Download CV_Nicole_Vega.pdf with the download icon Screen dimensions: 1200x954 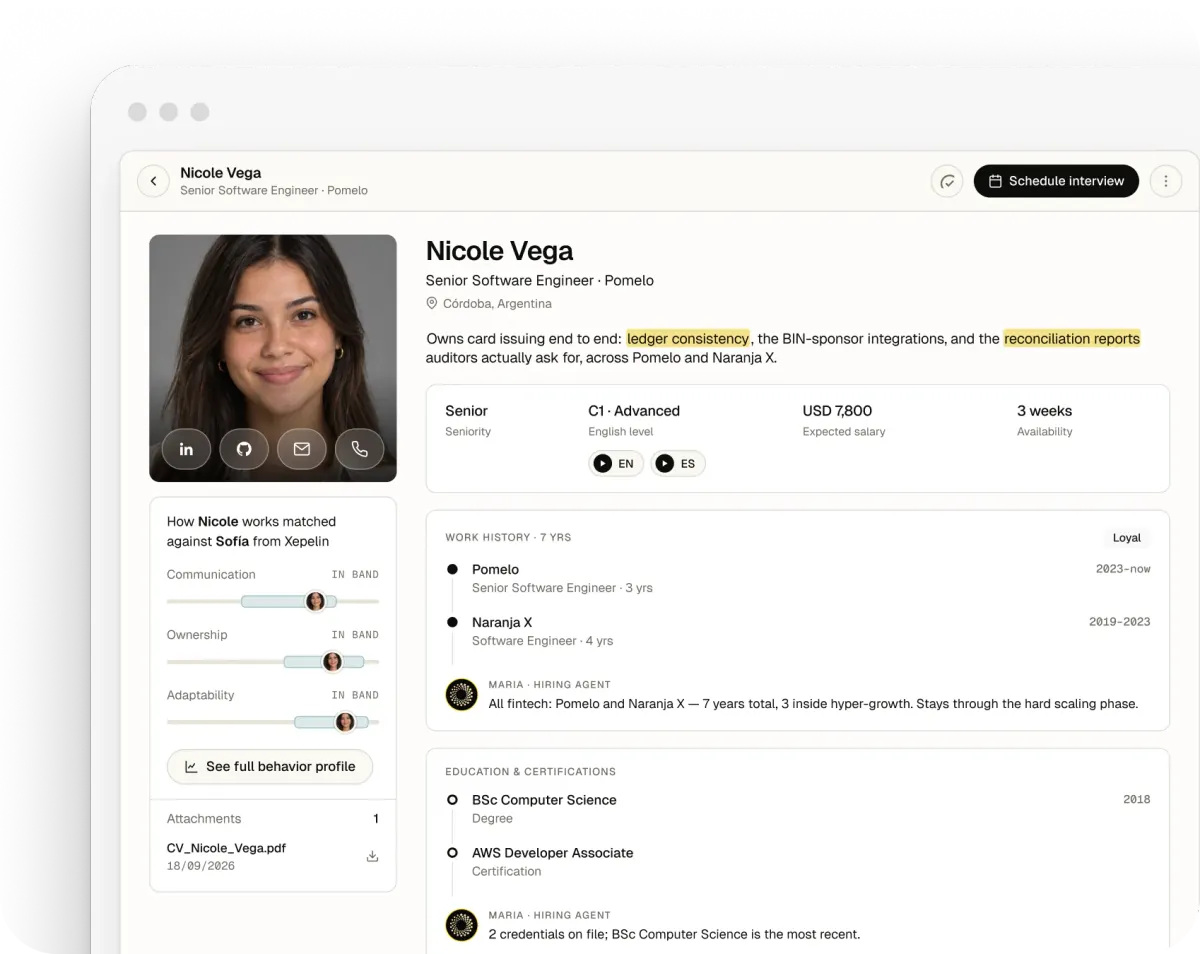[372, 856]
